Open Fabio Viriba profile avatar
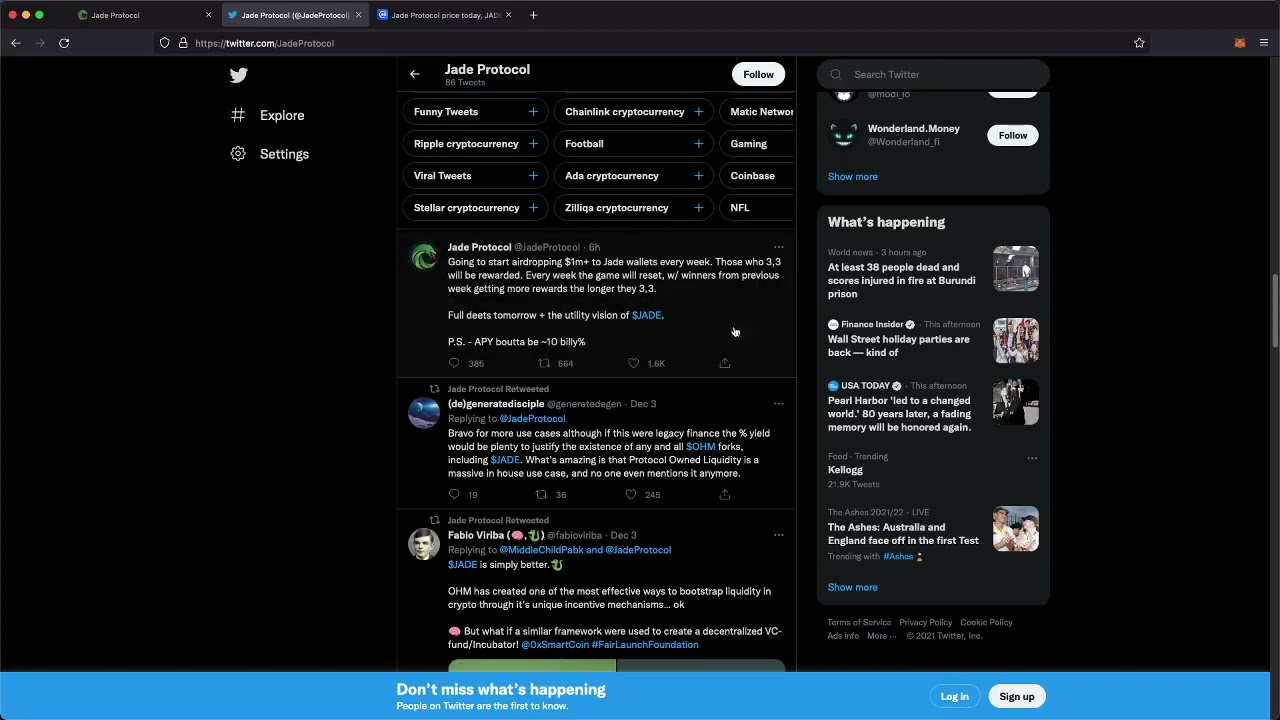1280x720 pixels. 424,545
